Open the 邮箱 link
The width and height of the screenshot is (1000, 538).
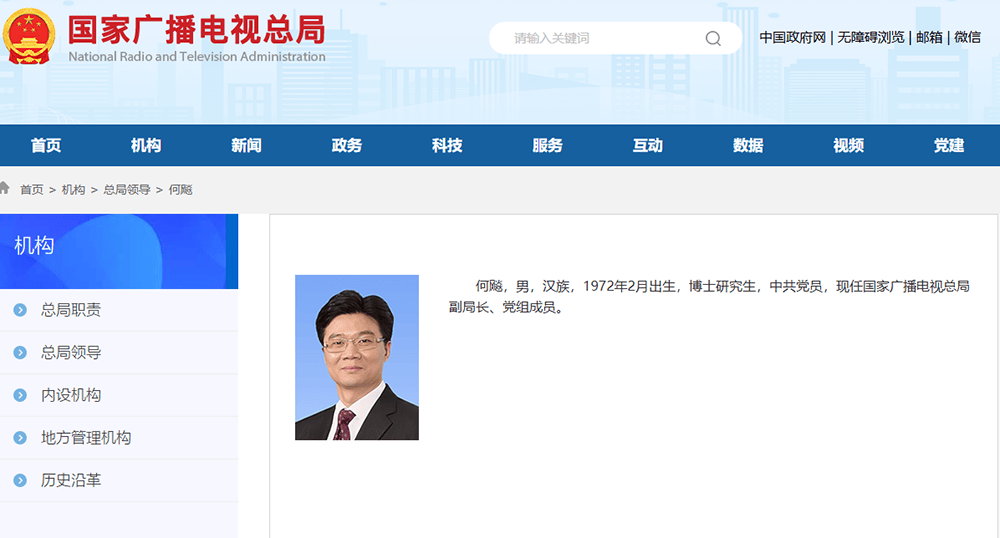pyautogui.click(x=929, y=38)
